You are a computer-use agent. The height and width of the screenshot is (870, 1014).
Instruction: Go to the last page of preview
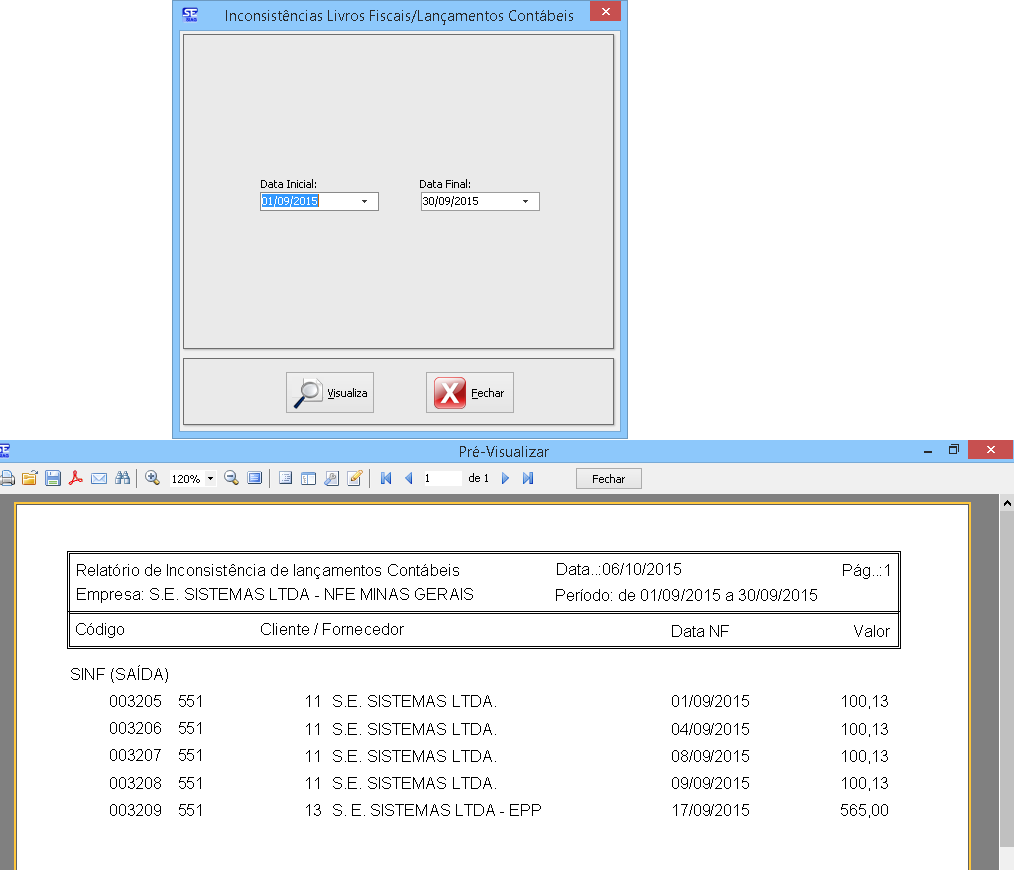click(528, 479)
